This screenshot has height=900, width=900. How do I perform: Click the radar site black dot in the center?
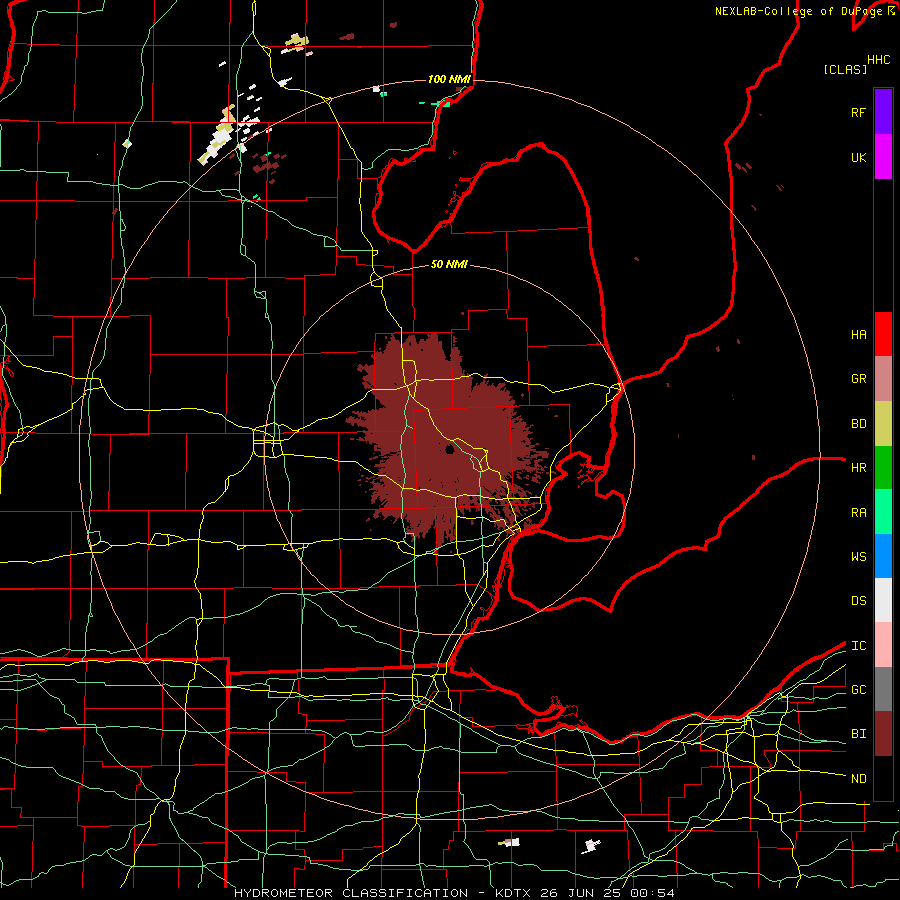coord(450,449)
